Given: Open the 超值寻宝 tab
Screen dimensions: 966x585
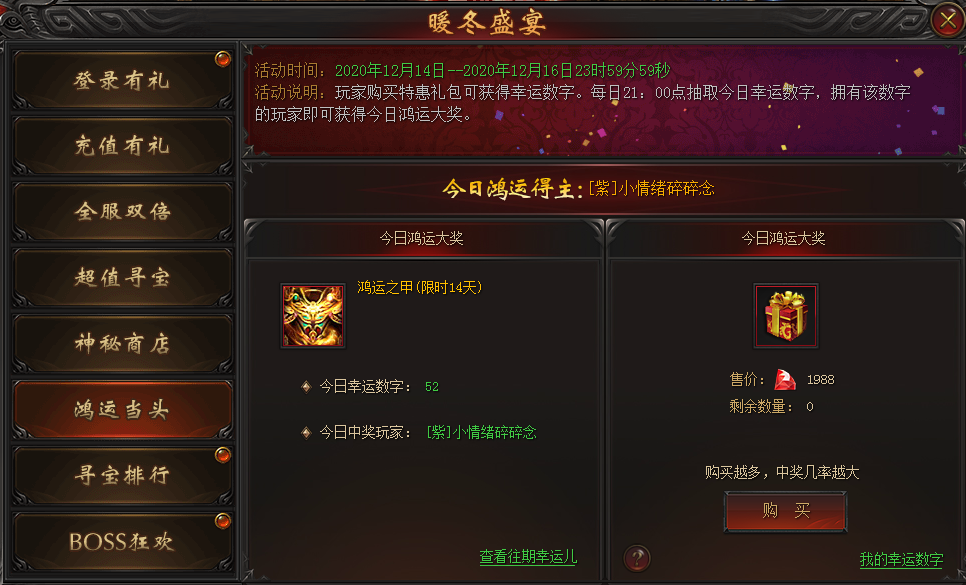Looking at the screenshot, I should point(122,278).
